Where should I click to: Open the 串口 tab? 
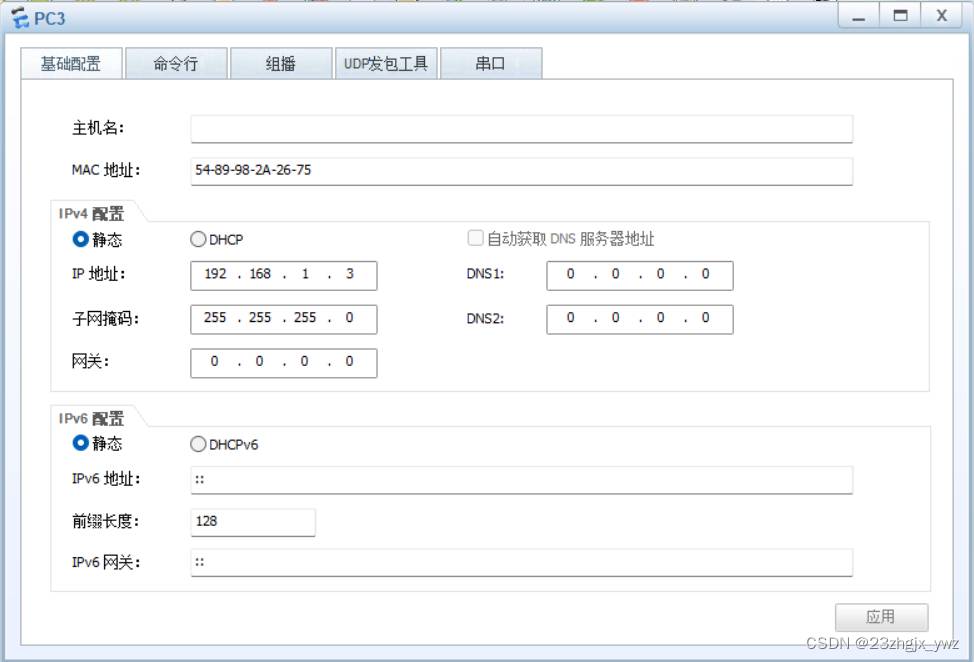[491, 63]
